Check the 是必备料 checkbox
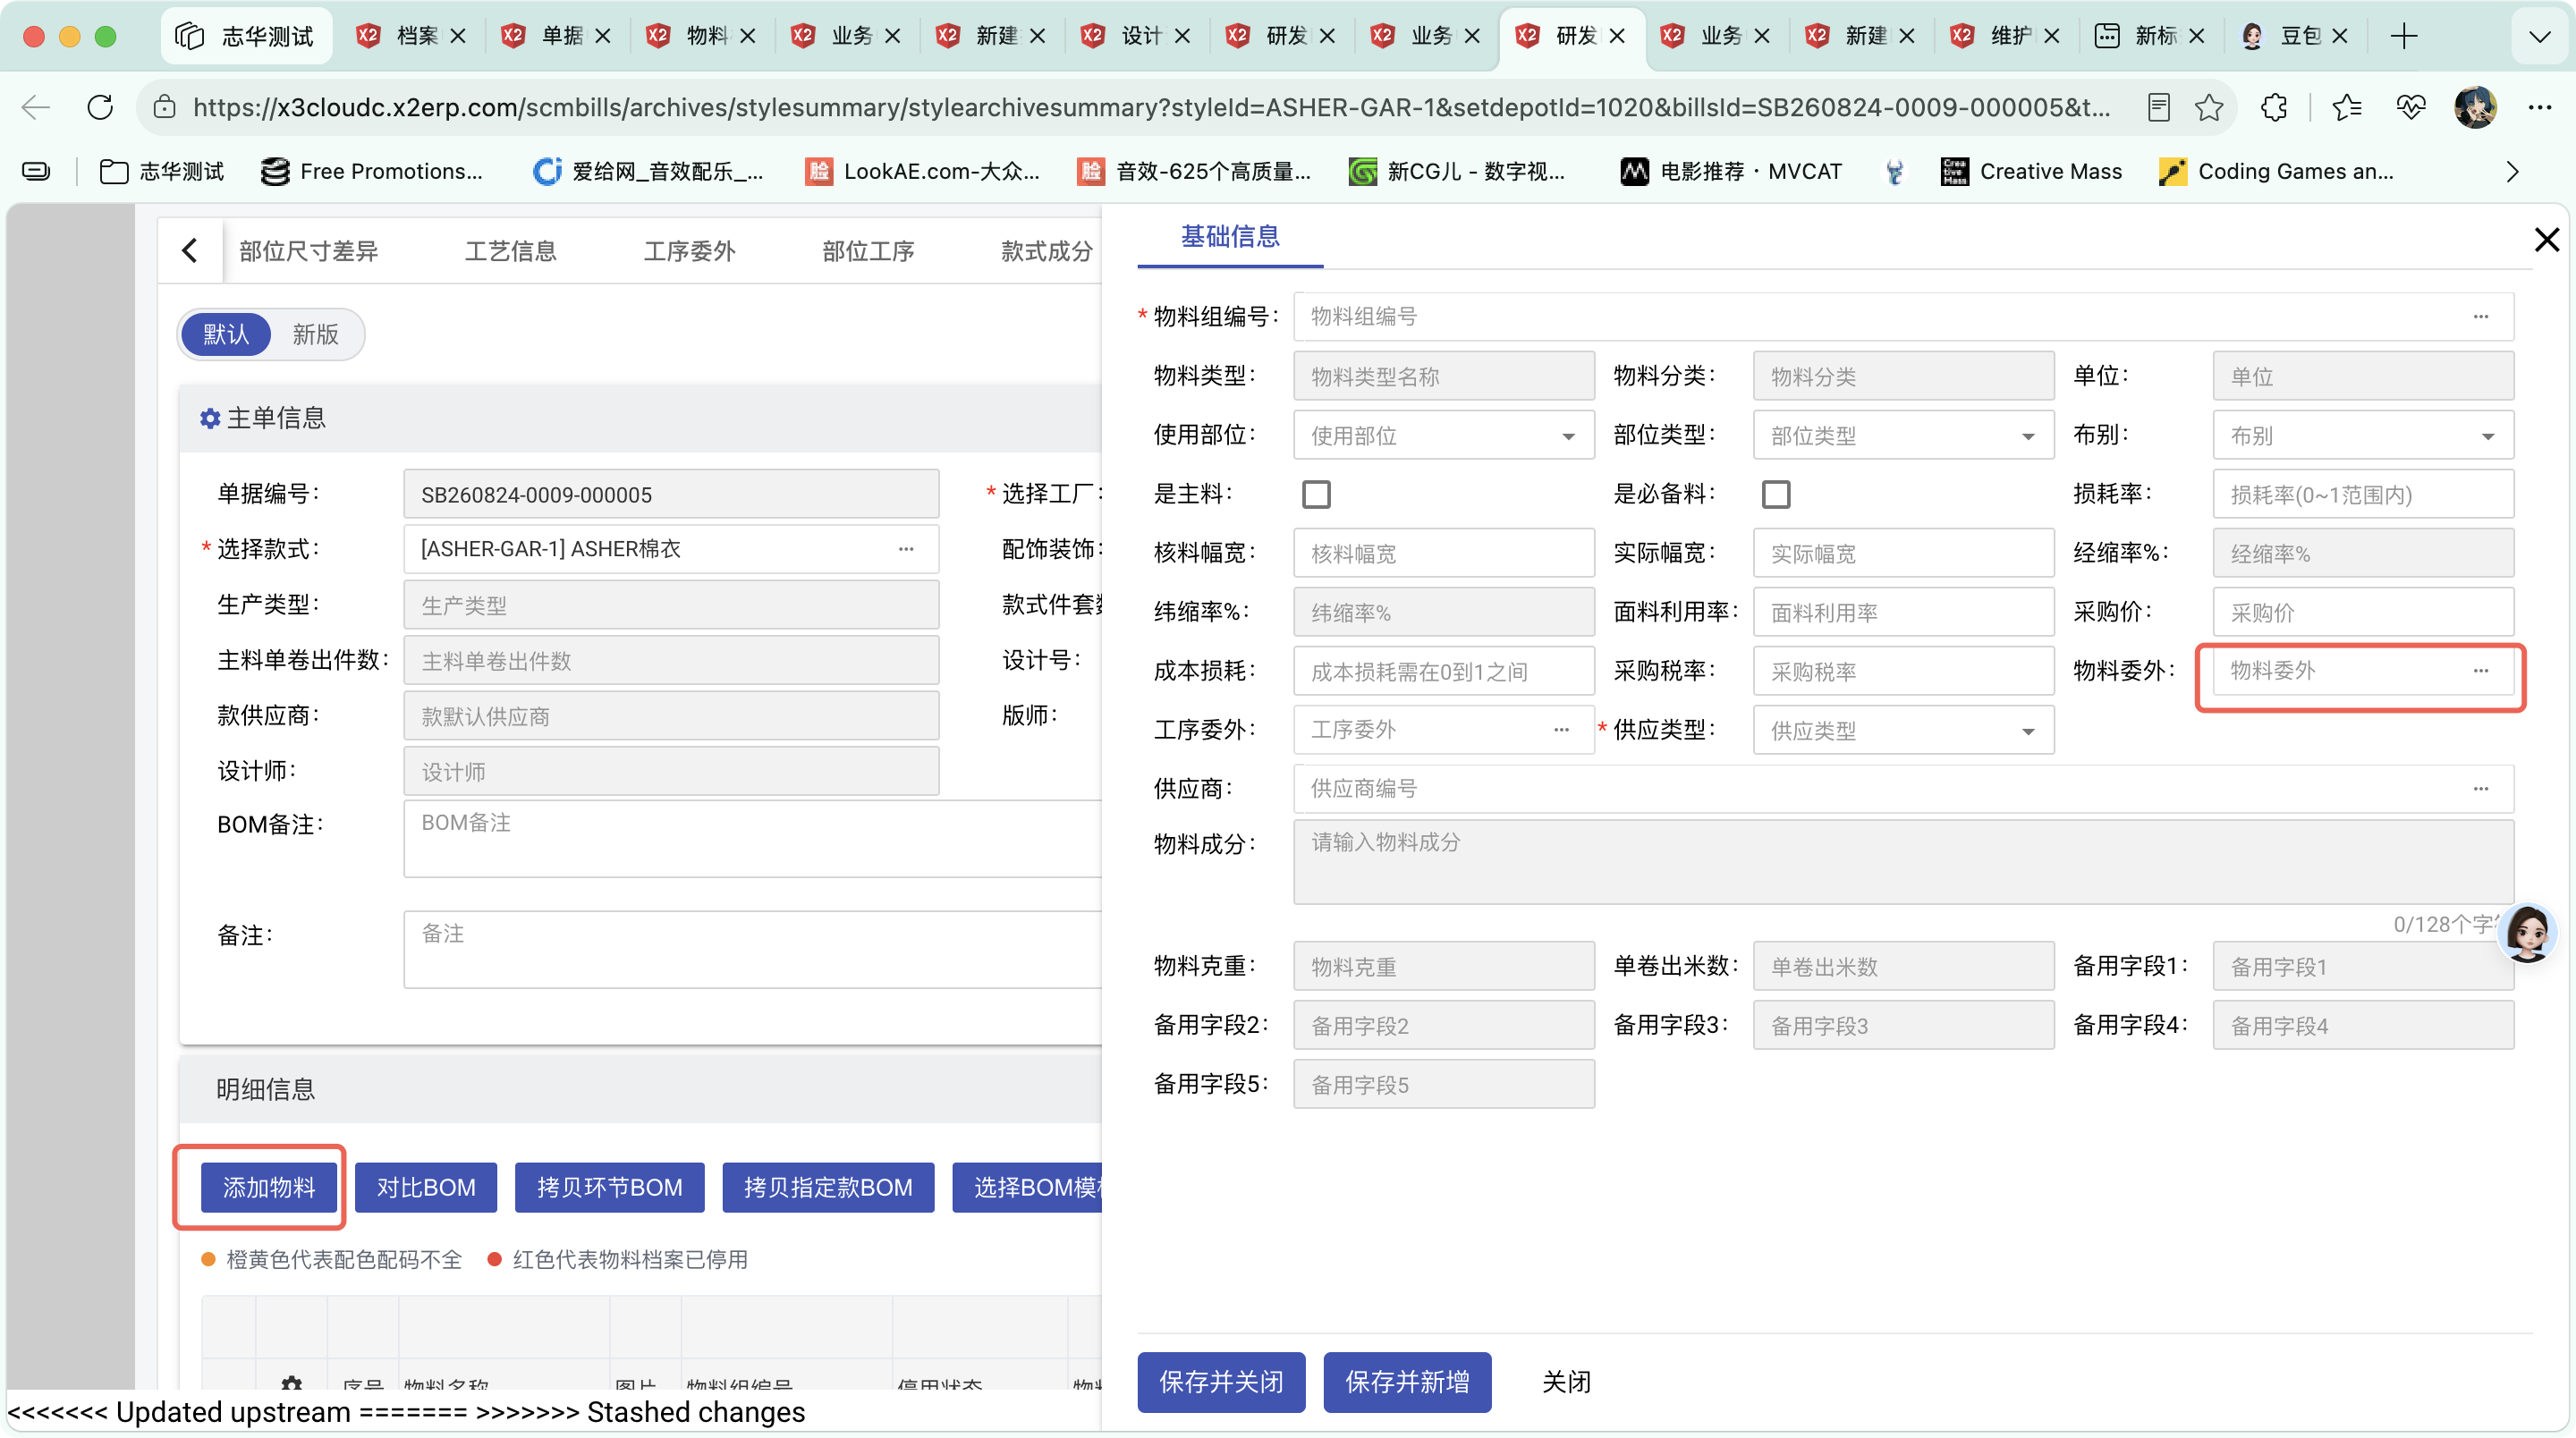Screen dimensions: 2576x1438 pos(1776,494)
